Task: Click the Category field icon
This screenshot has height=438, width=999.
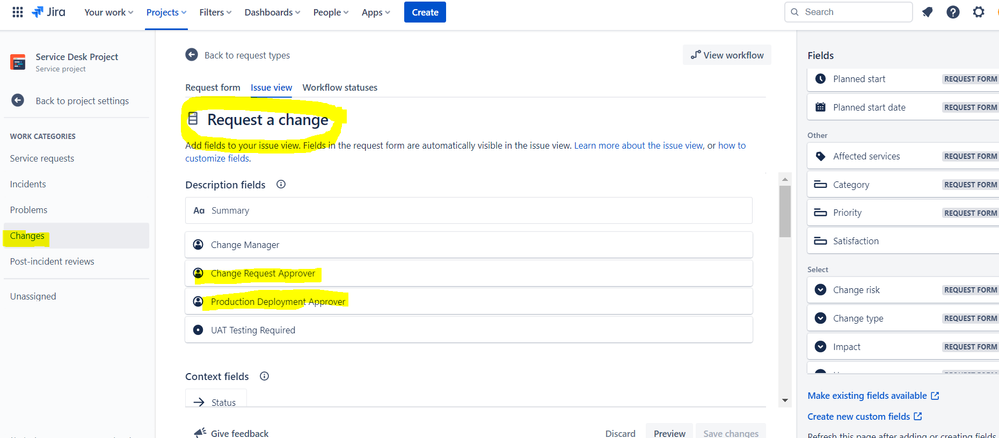Action: (821, 184)
